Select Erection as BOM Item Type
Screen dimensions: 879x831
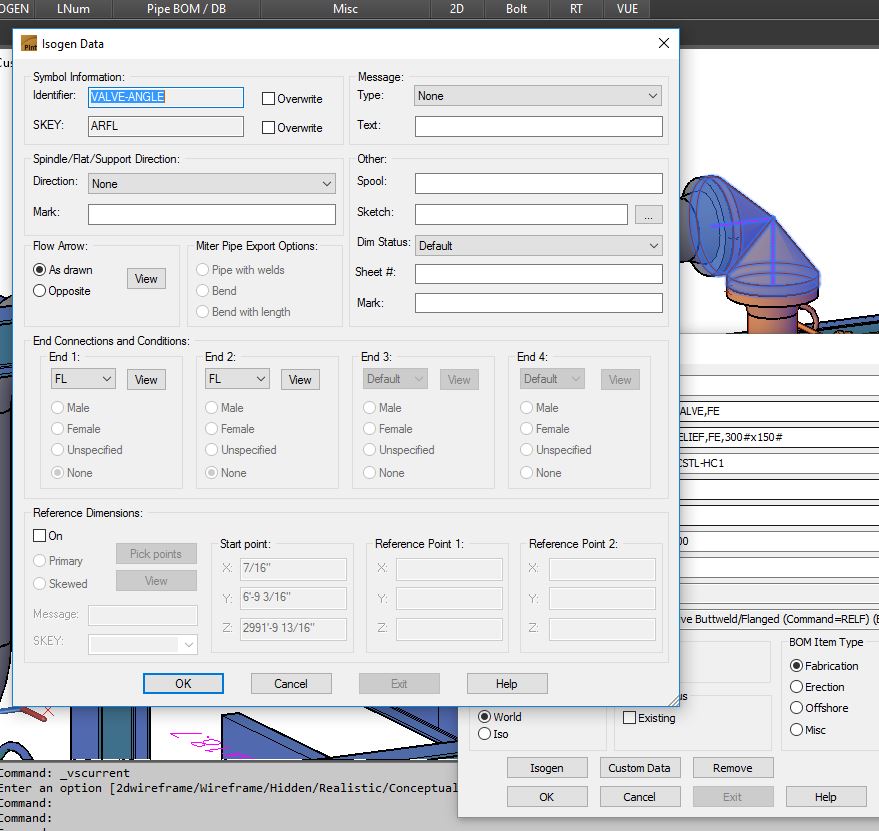[x=797, y=687]
